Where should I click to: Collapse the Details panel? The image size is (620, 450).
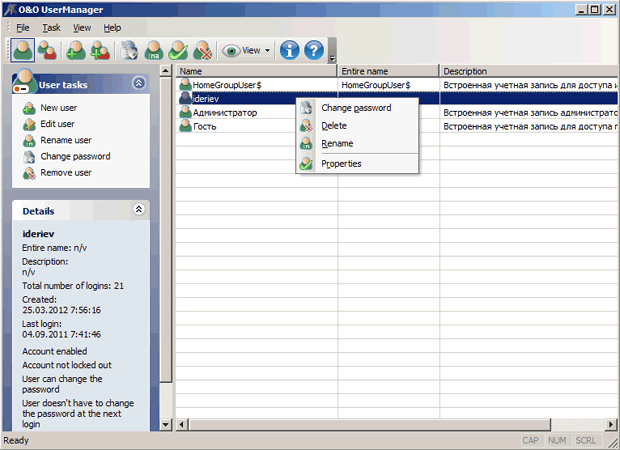pos(139,209)
